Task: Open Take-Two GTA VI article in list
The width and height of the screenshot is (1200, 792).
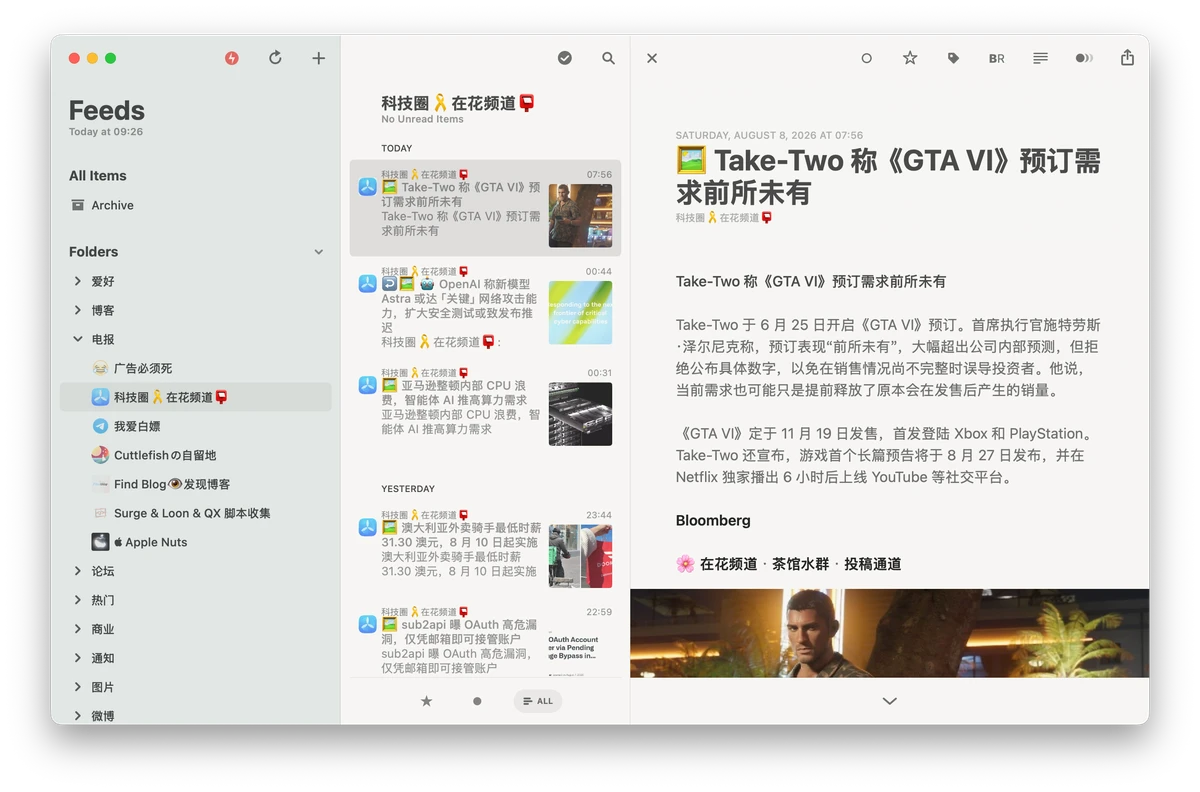Action: tap(485, 208)
